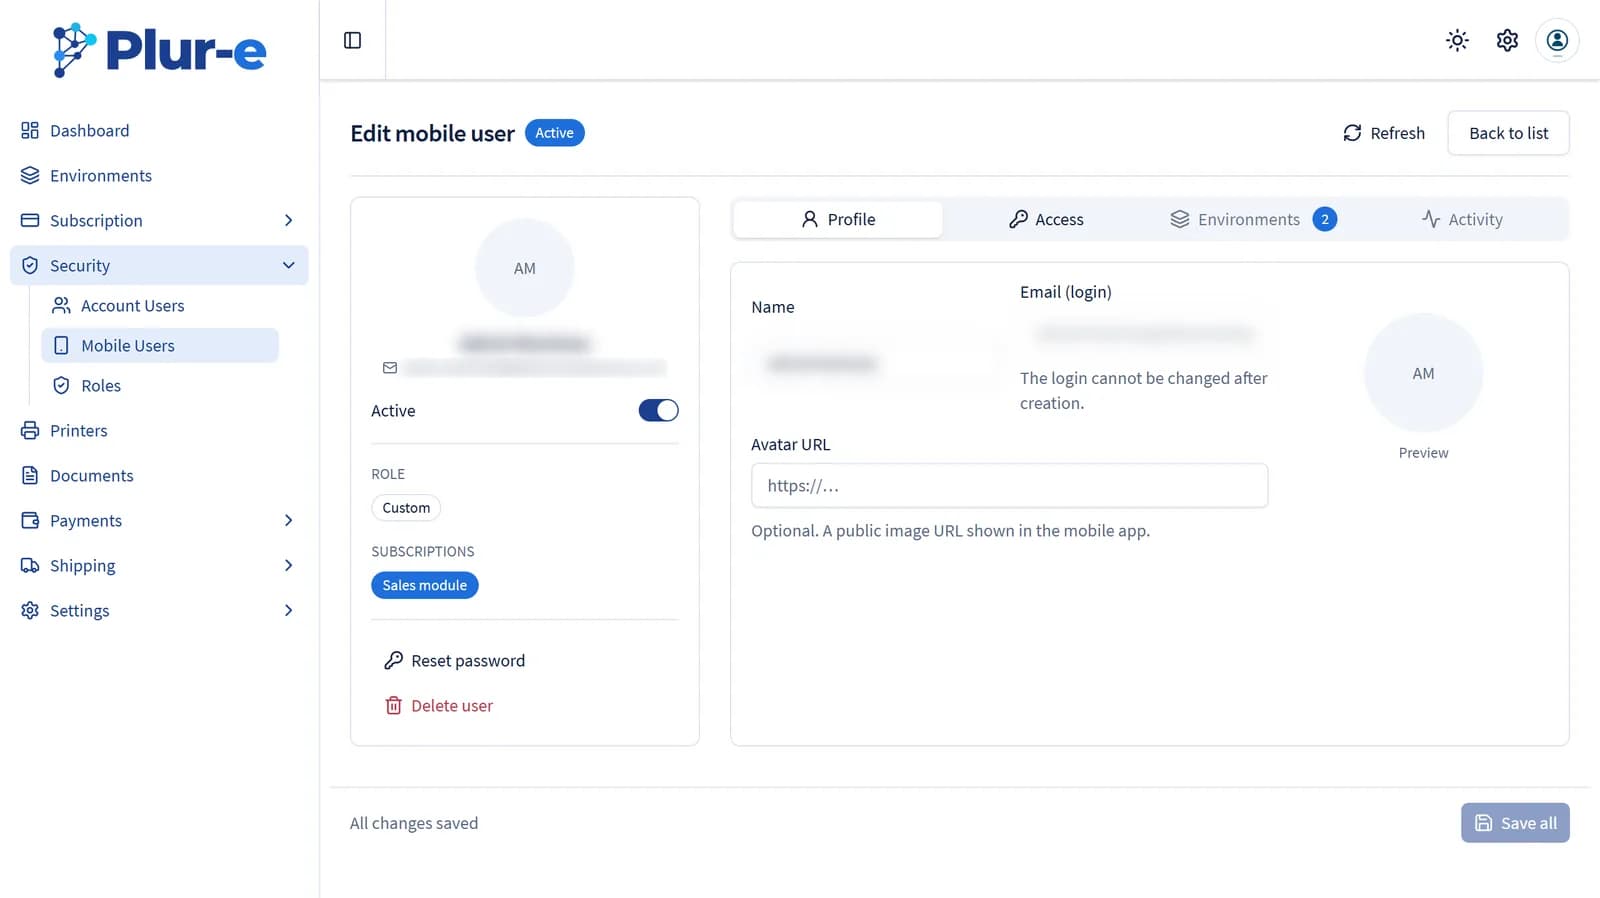Expand the Settings sidebar menu
The width and height of the screenshot is (1600, 898).
click(x=159, y=610)
